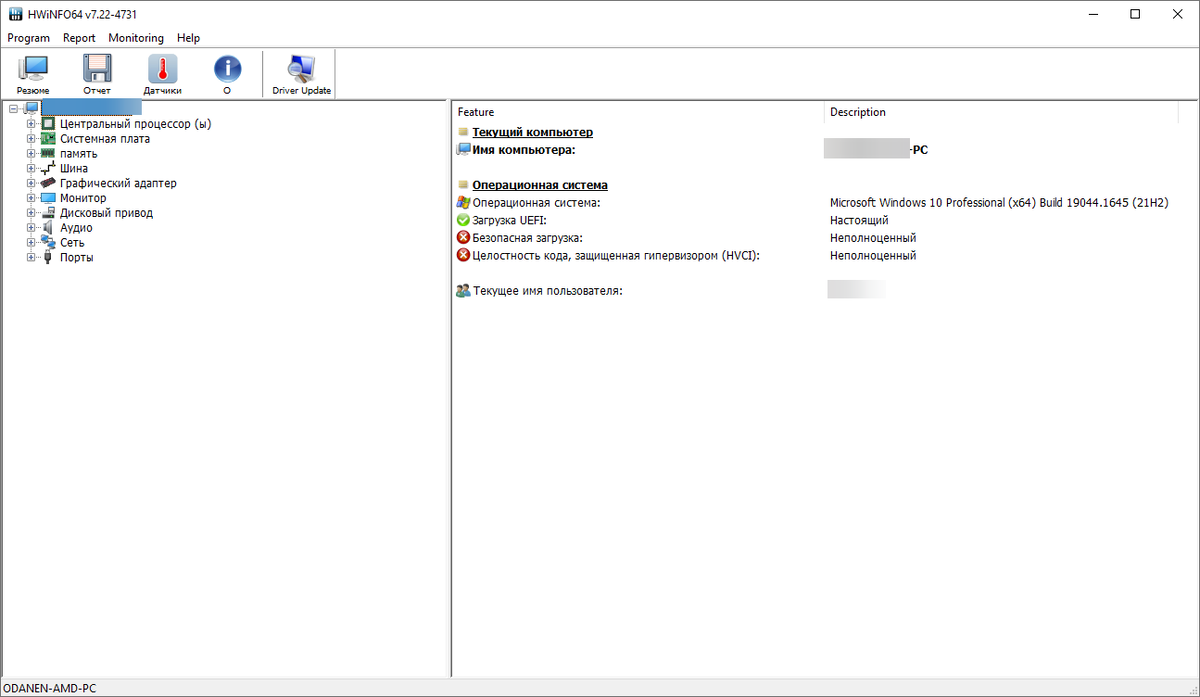Click the О about info icon
The image size is (1200, 697).
click(x=227, y=75)
